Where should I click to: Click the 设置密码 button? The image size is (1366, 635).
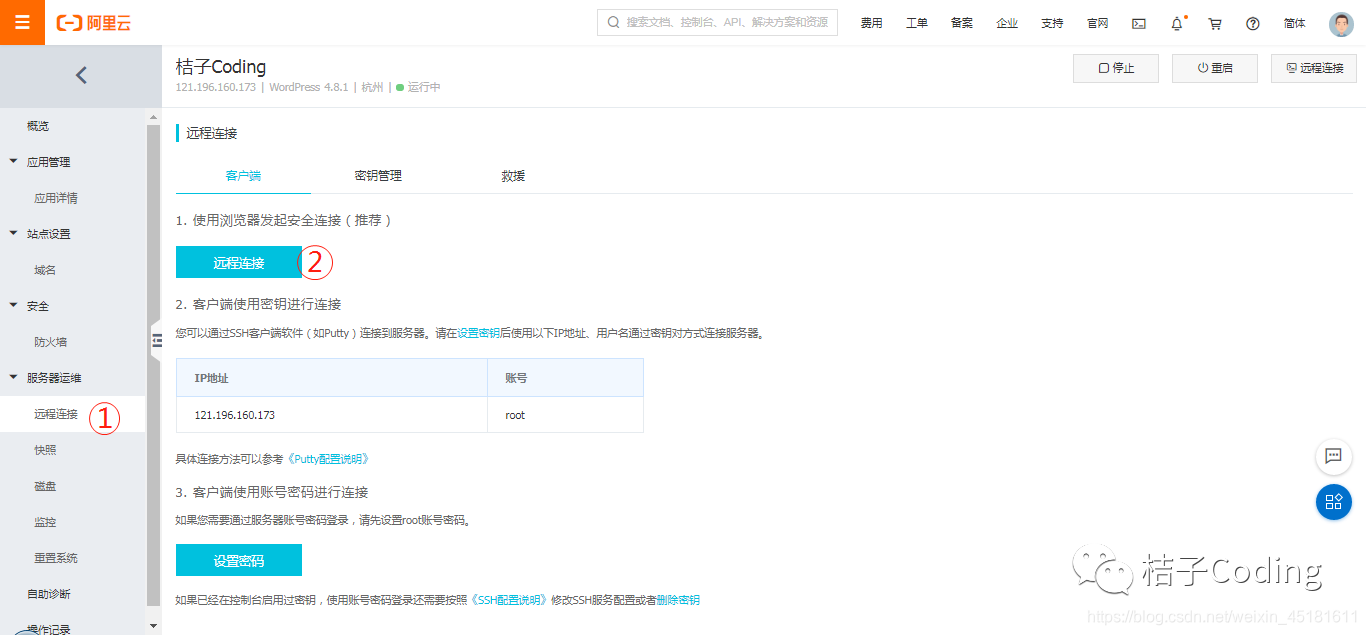pos(238,559)
